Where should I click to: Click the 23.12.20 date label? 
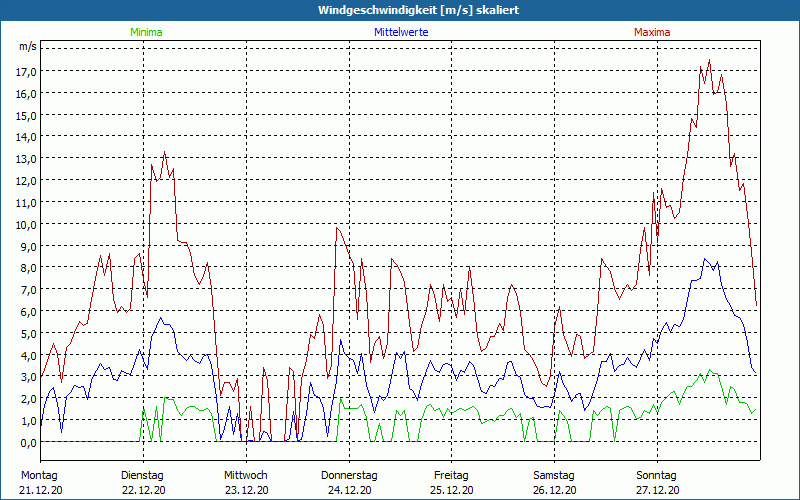click(246, 490)
